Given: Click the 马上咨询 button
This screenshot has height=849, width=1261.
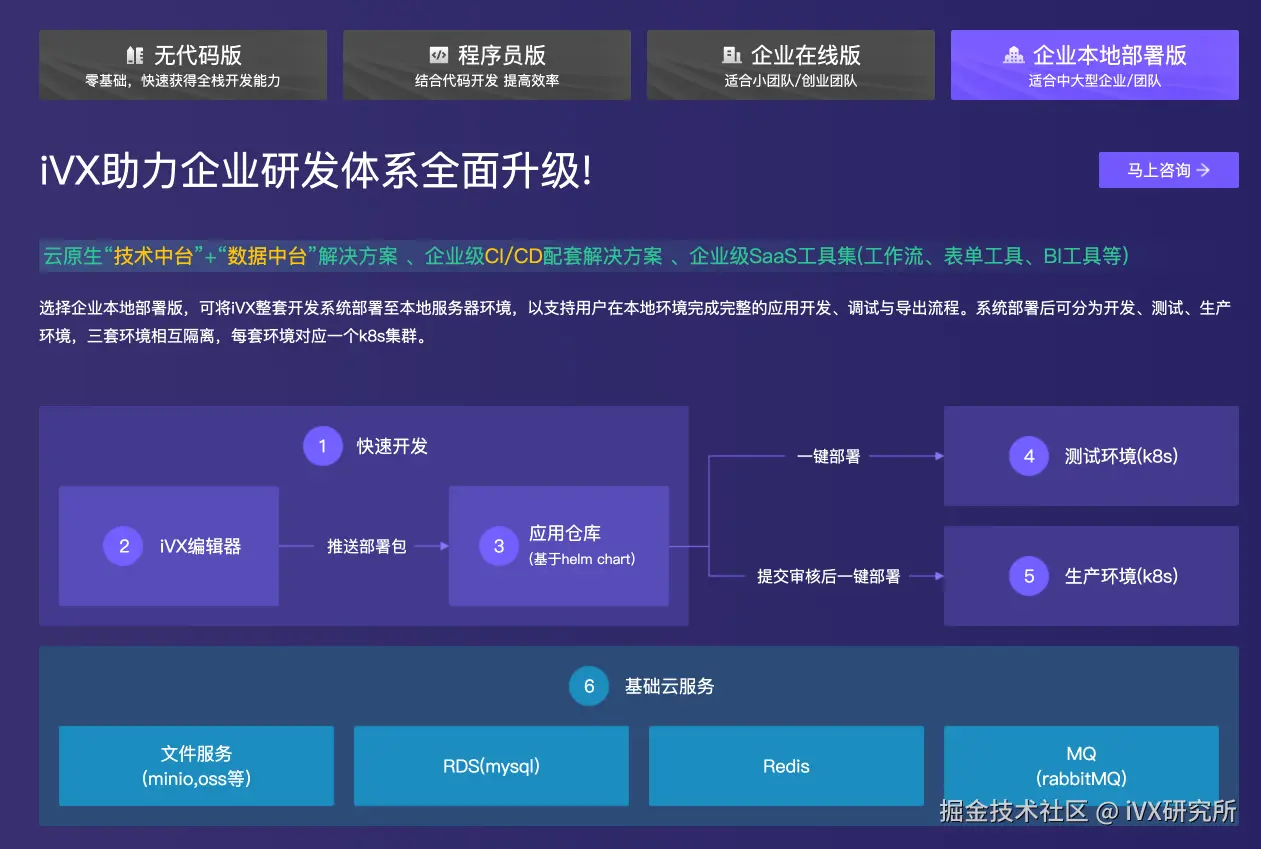Looking at the screenshot, I should pos(1169,170).
